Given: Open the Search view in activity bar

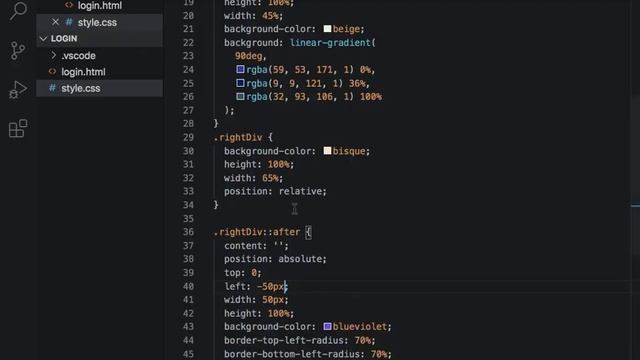Looking at the screenshot, I should [x=18, y=10].
